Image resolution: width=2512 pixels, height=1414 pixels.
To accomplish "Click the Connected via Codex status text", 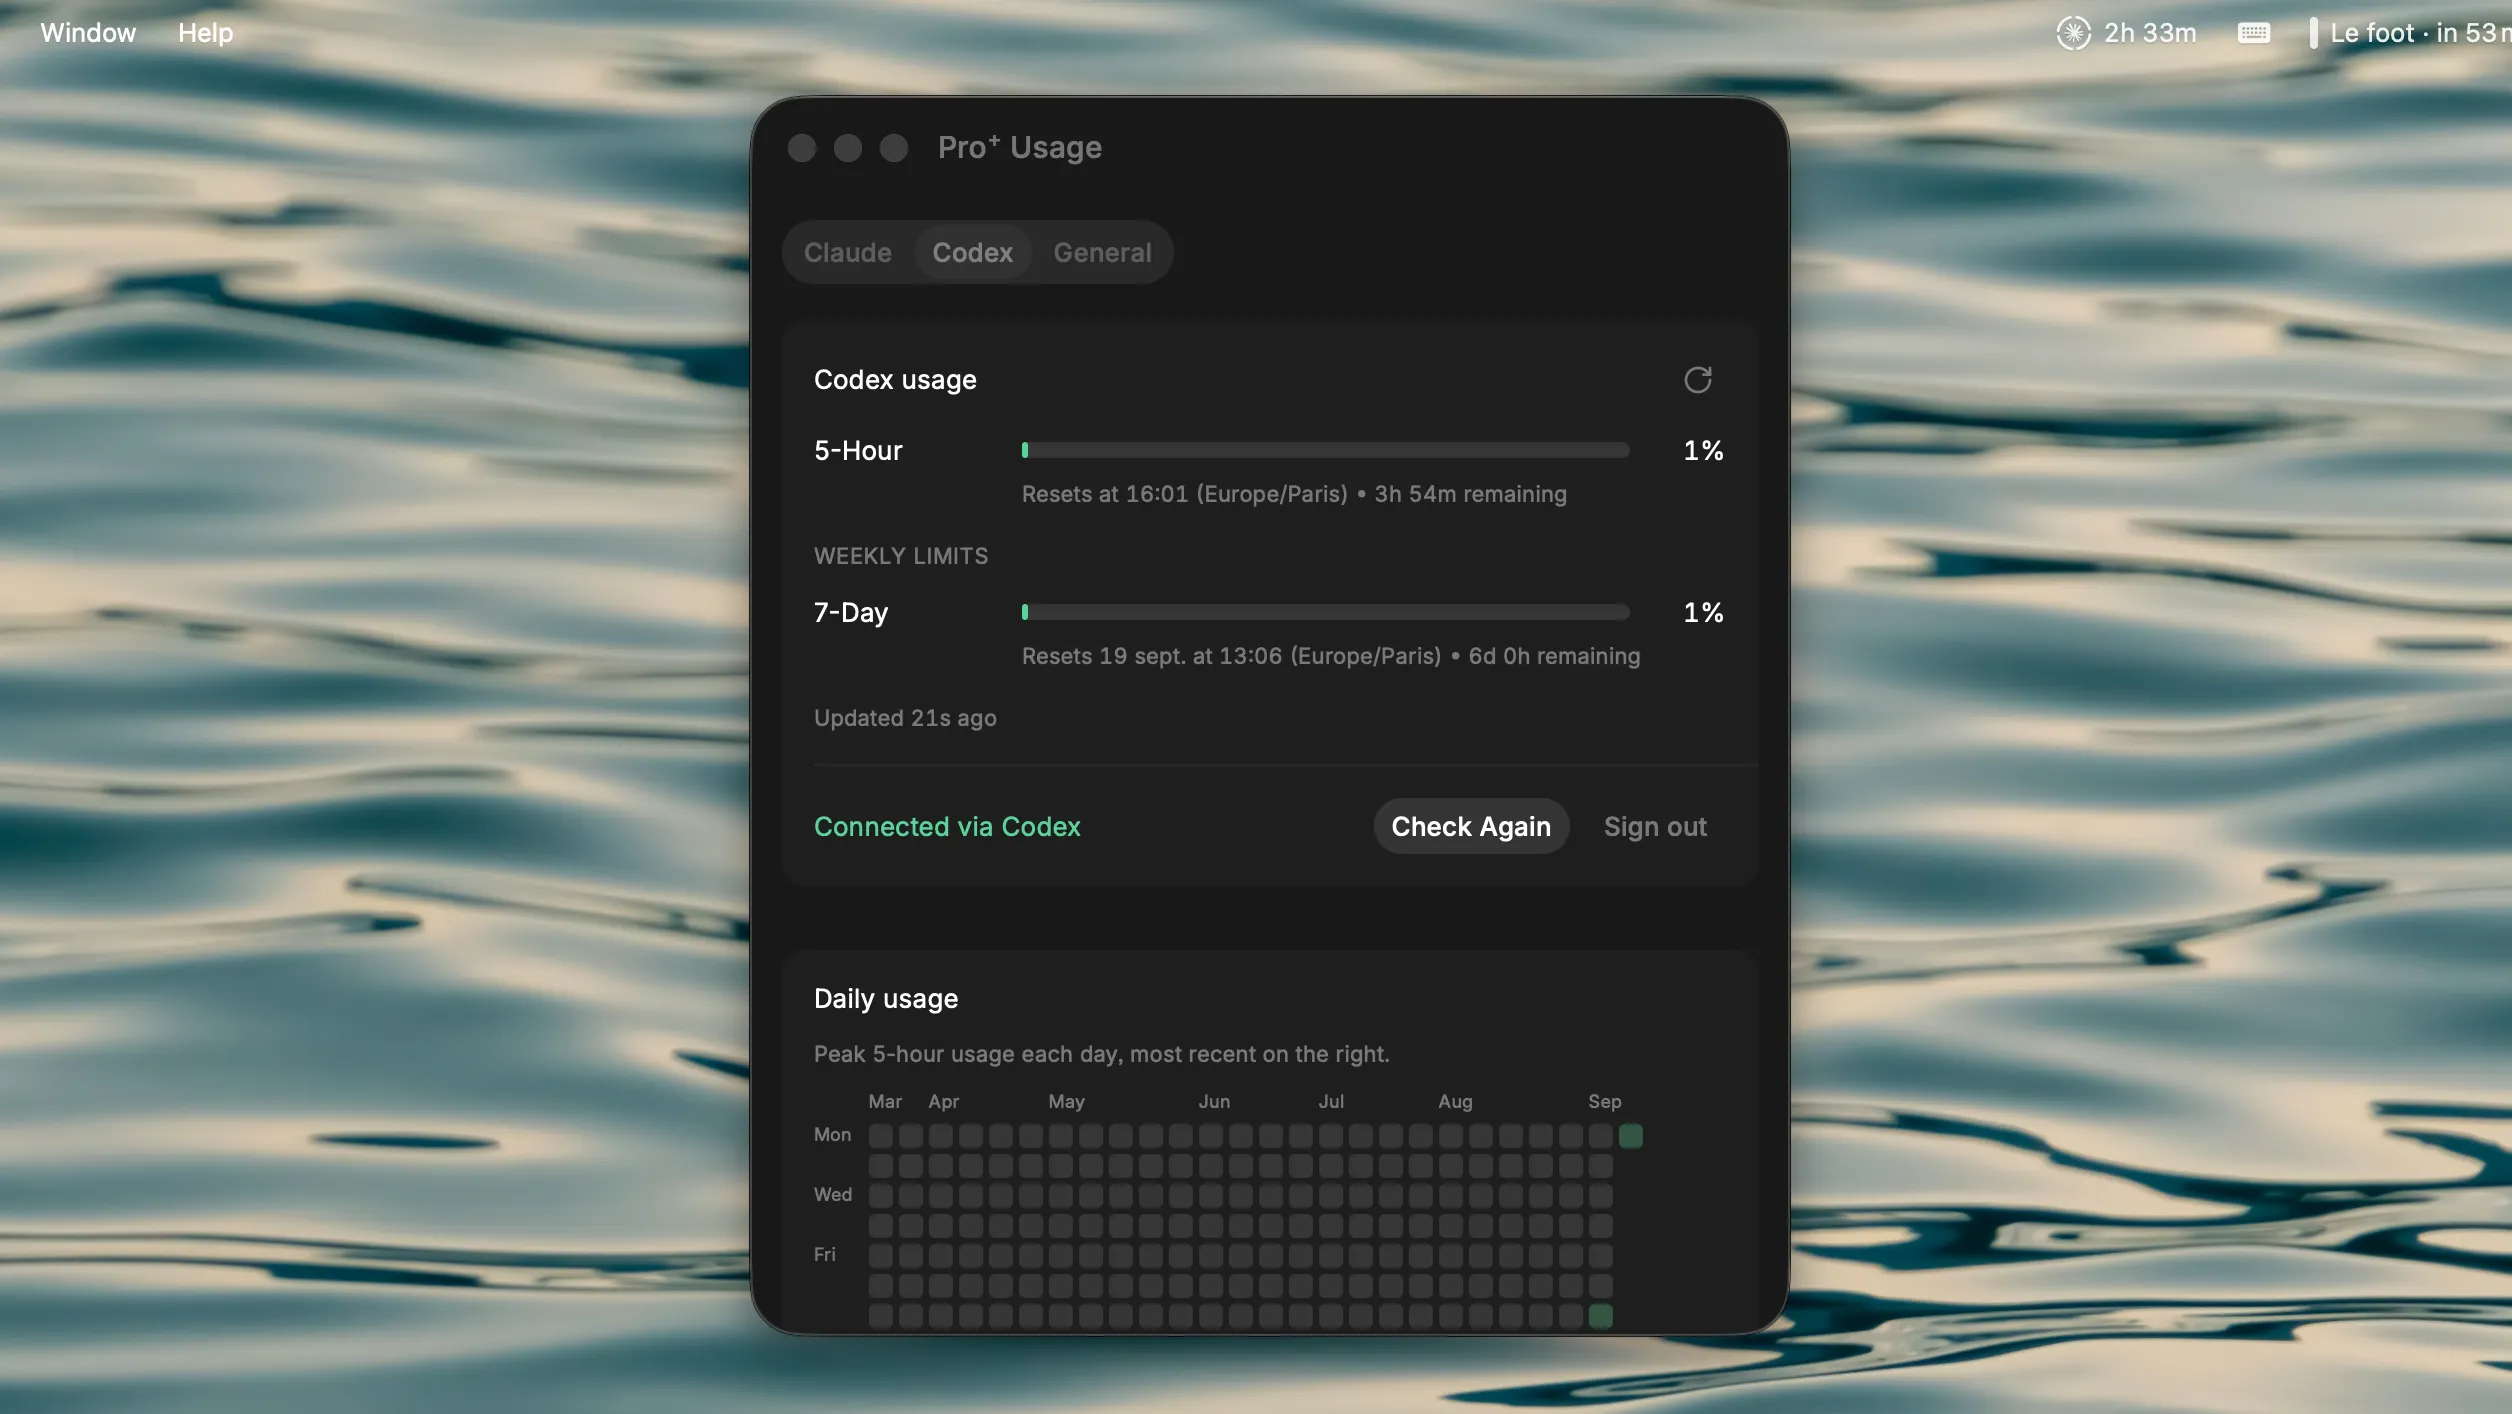I will tap(947, 827).
